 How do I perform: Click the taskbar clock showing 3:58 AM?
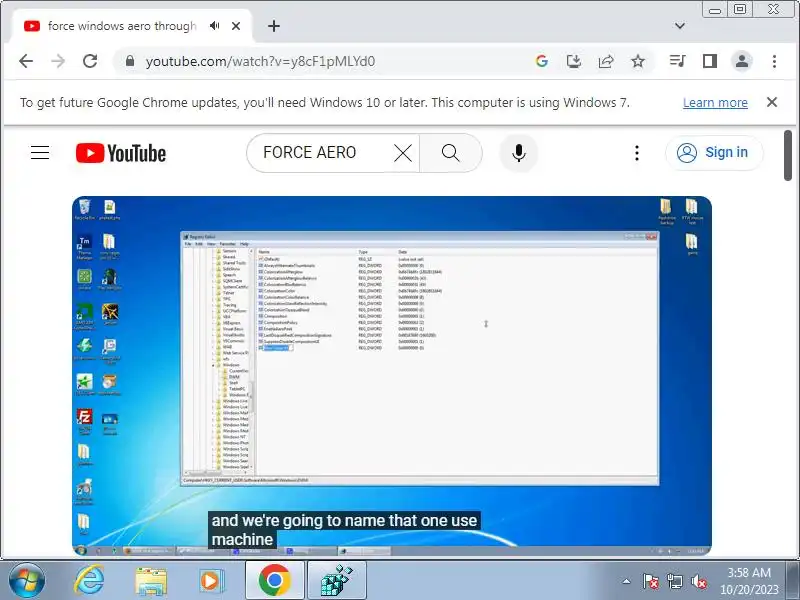tap(748, 581)
